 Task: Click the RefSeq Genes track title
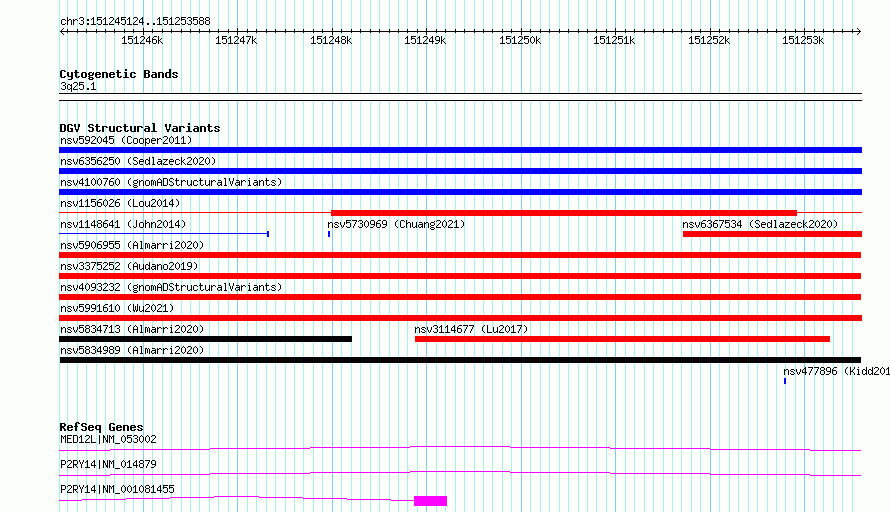102,427
